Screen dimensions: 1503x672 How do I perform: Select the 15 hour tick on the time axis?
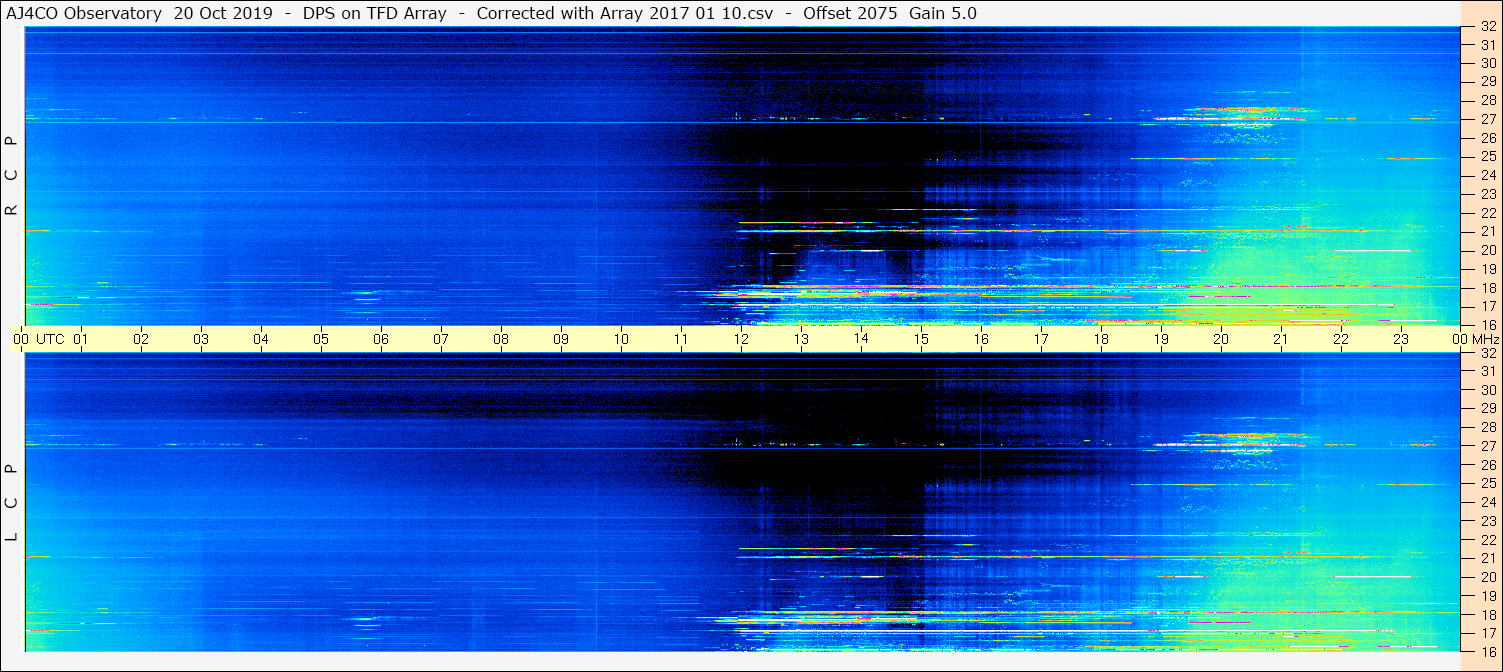(x=921, y=339)
